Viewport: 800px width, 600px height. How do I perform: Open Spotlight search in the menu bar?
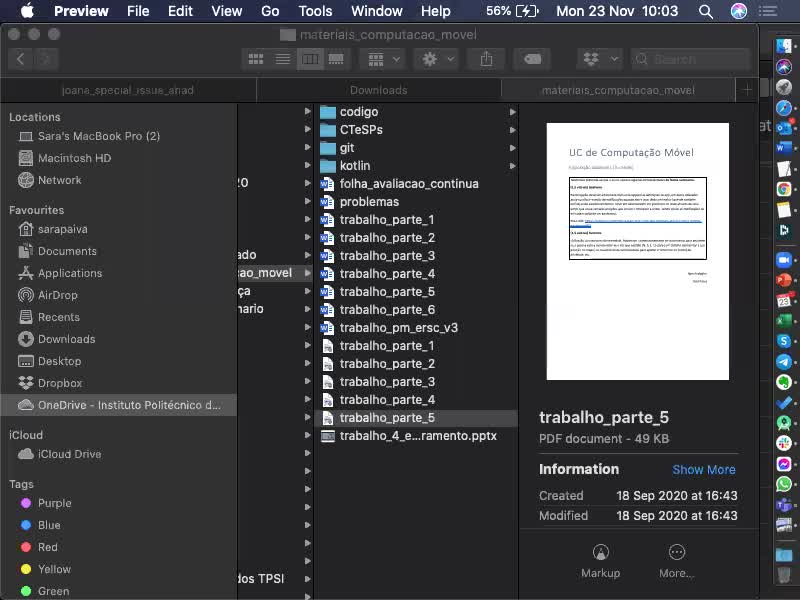tap(706, 11)
